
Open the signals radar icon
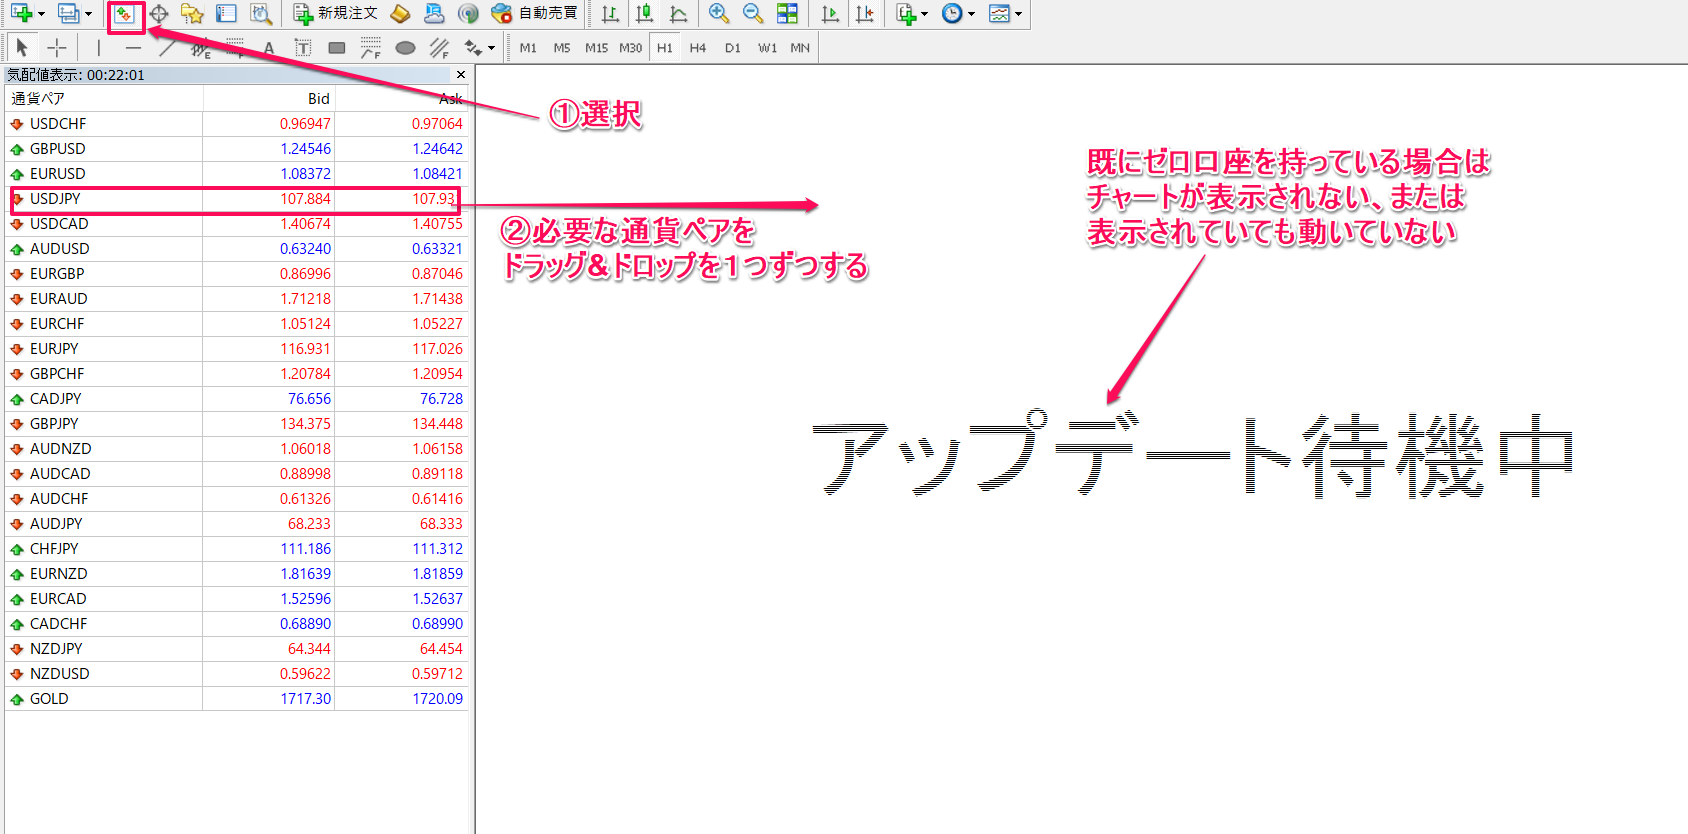click(x=468, y=14)
